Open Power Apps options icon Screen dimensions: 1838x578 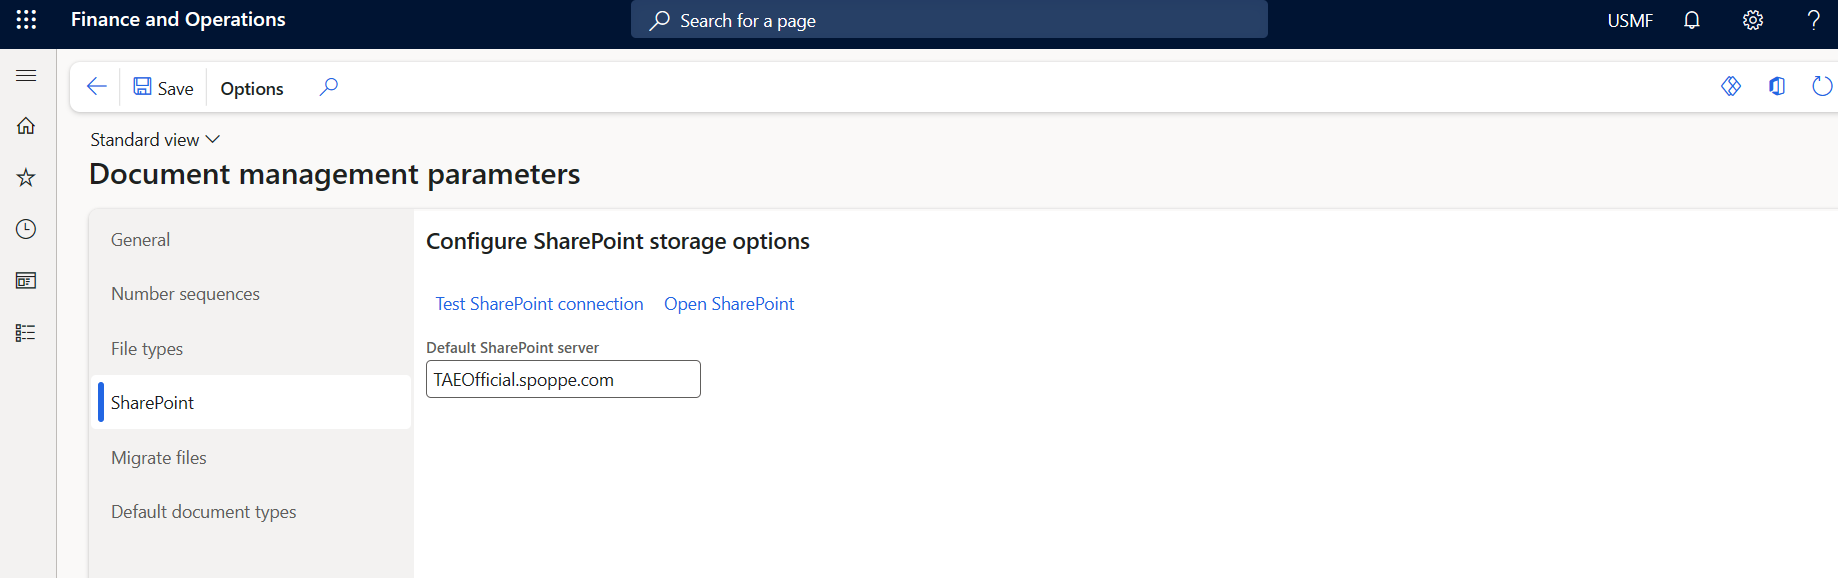1731,86
